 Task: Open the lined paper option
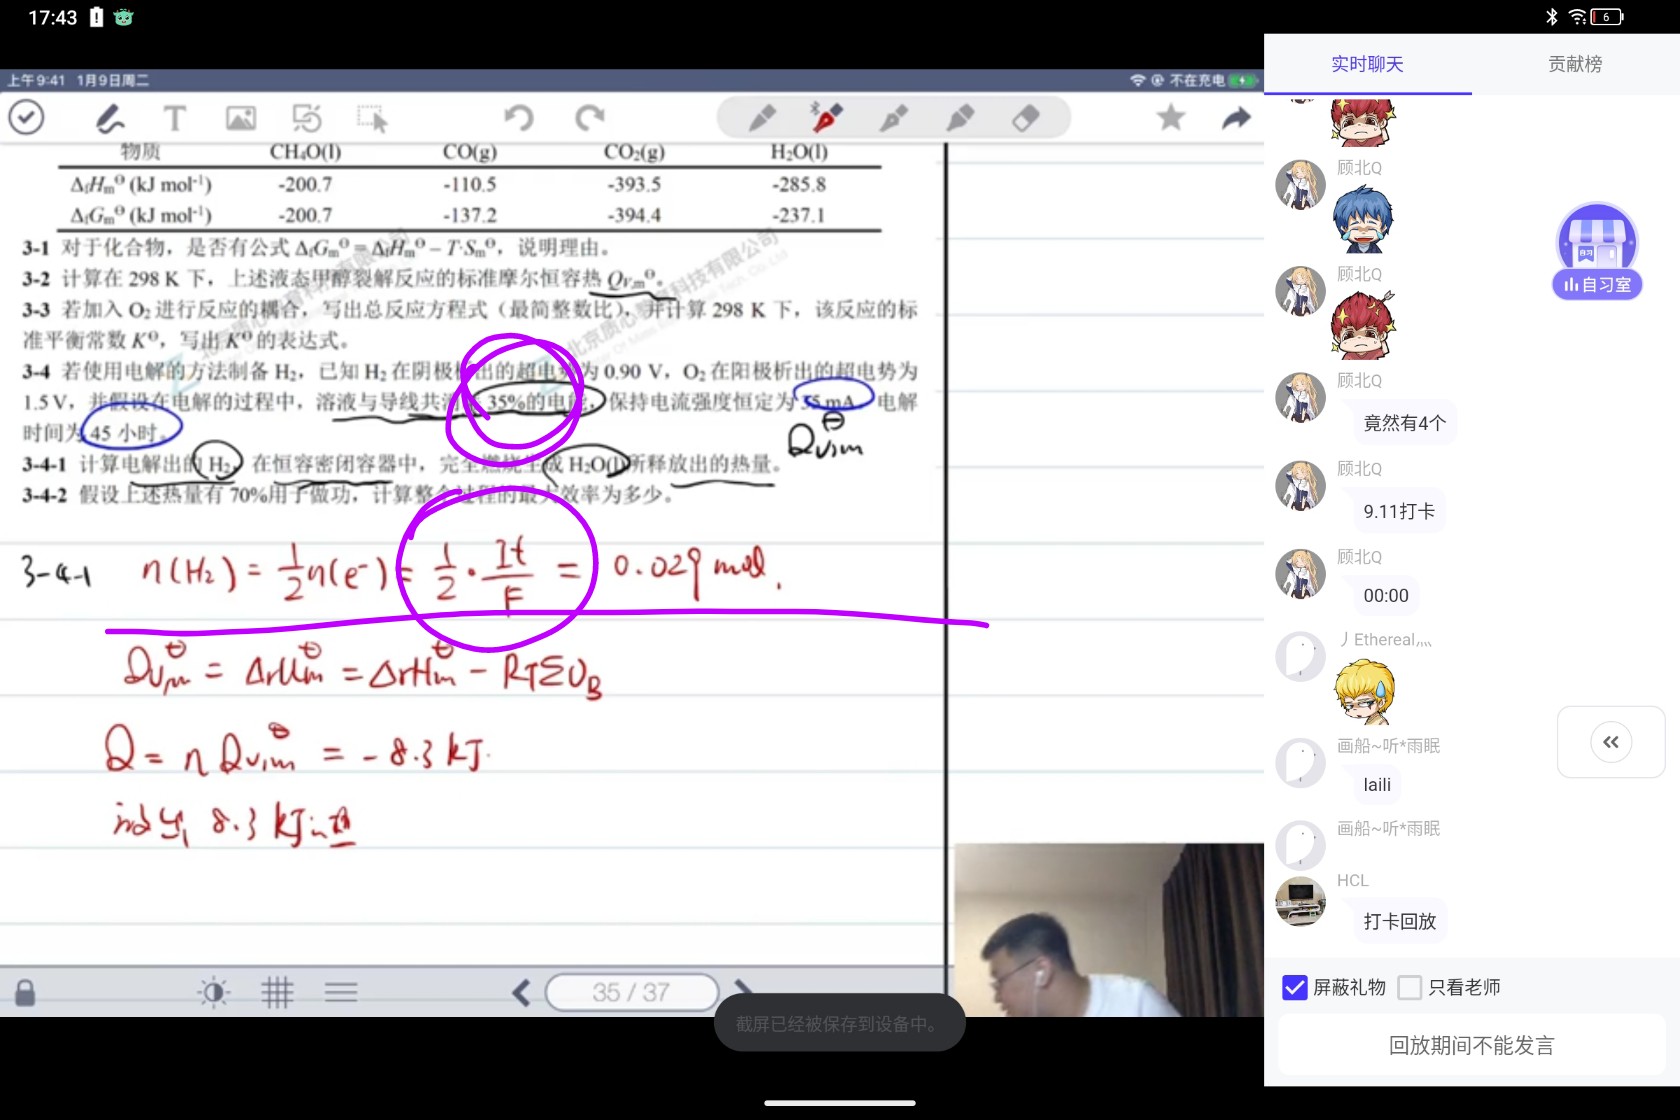tap(341, 992)
